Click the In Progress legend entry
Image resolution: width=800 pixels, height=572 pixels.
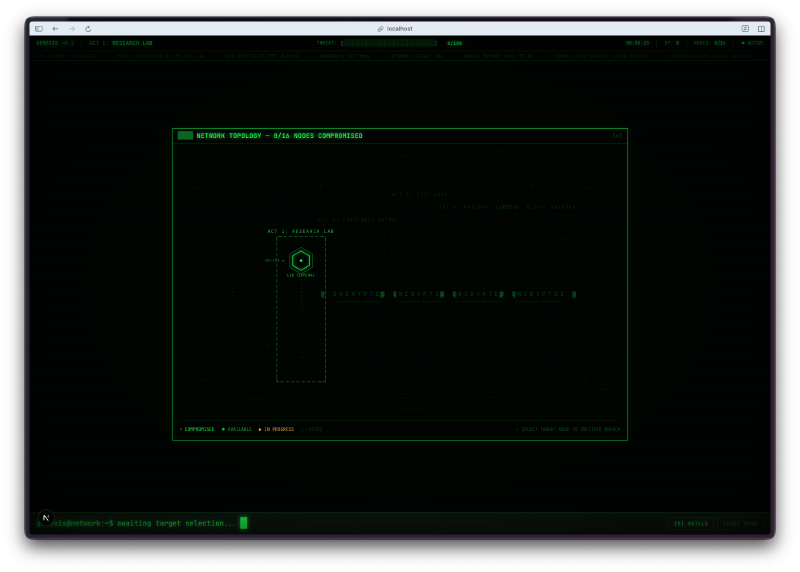277,429
